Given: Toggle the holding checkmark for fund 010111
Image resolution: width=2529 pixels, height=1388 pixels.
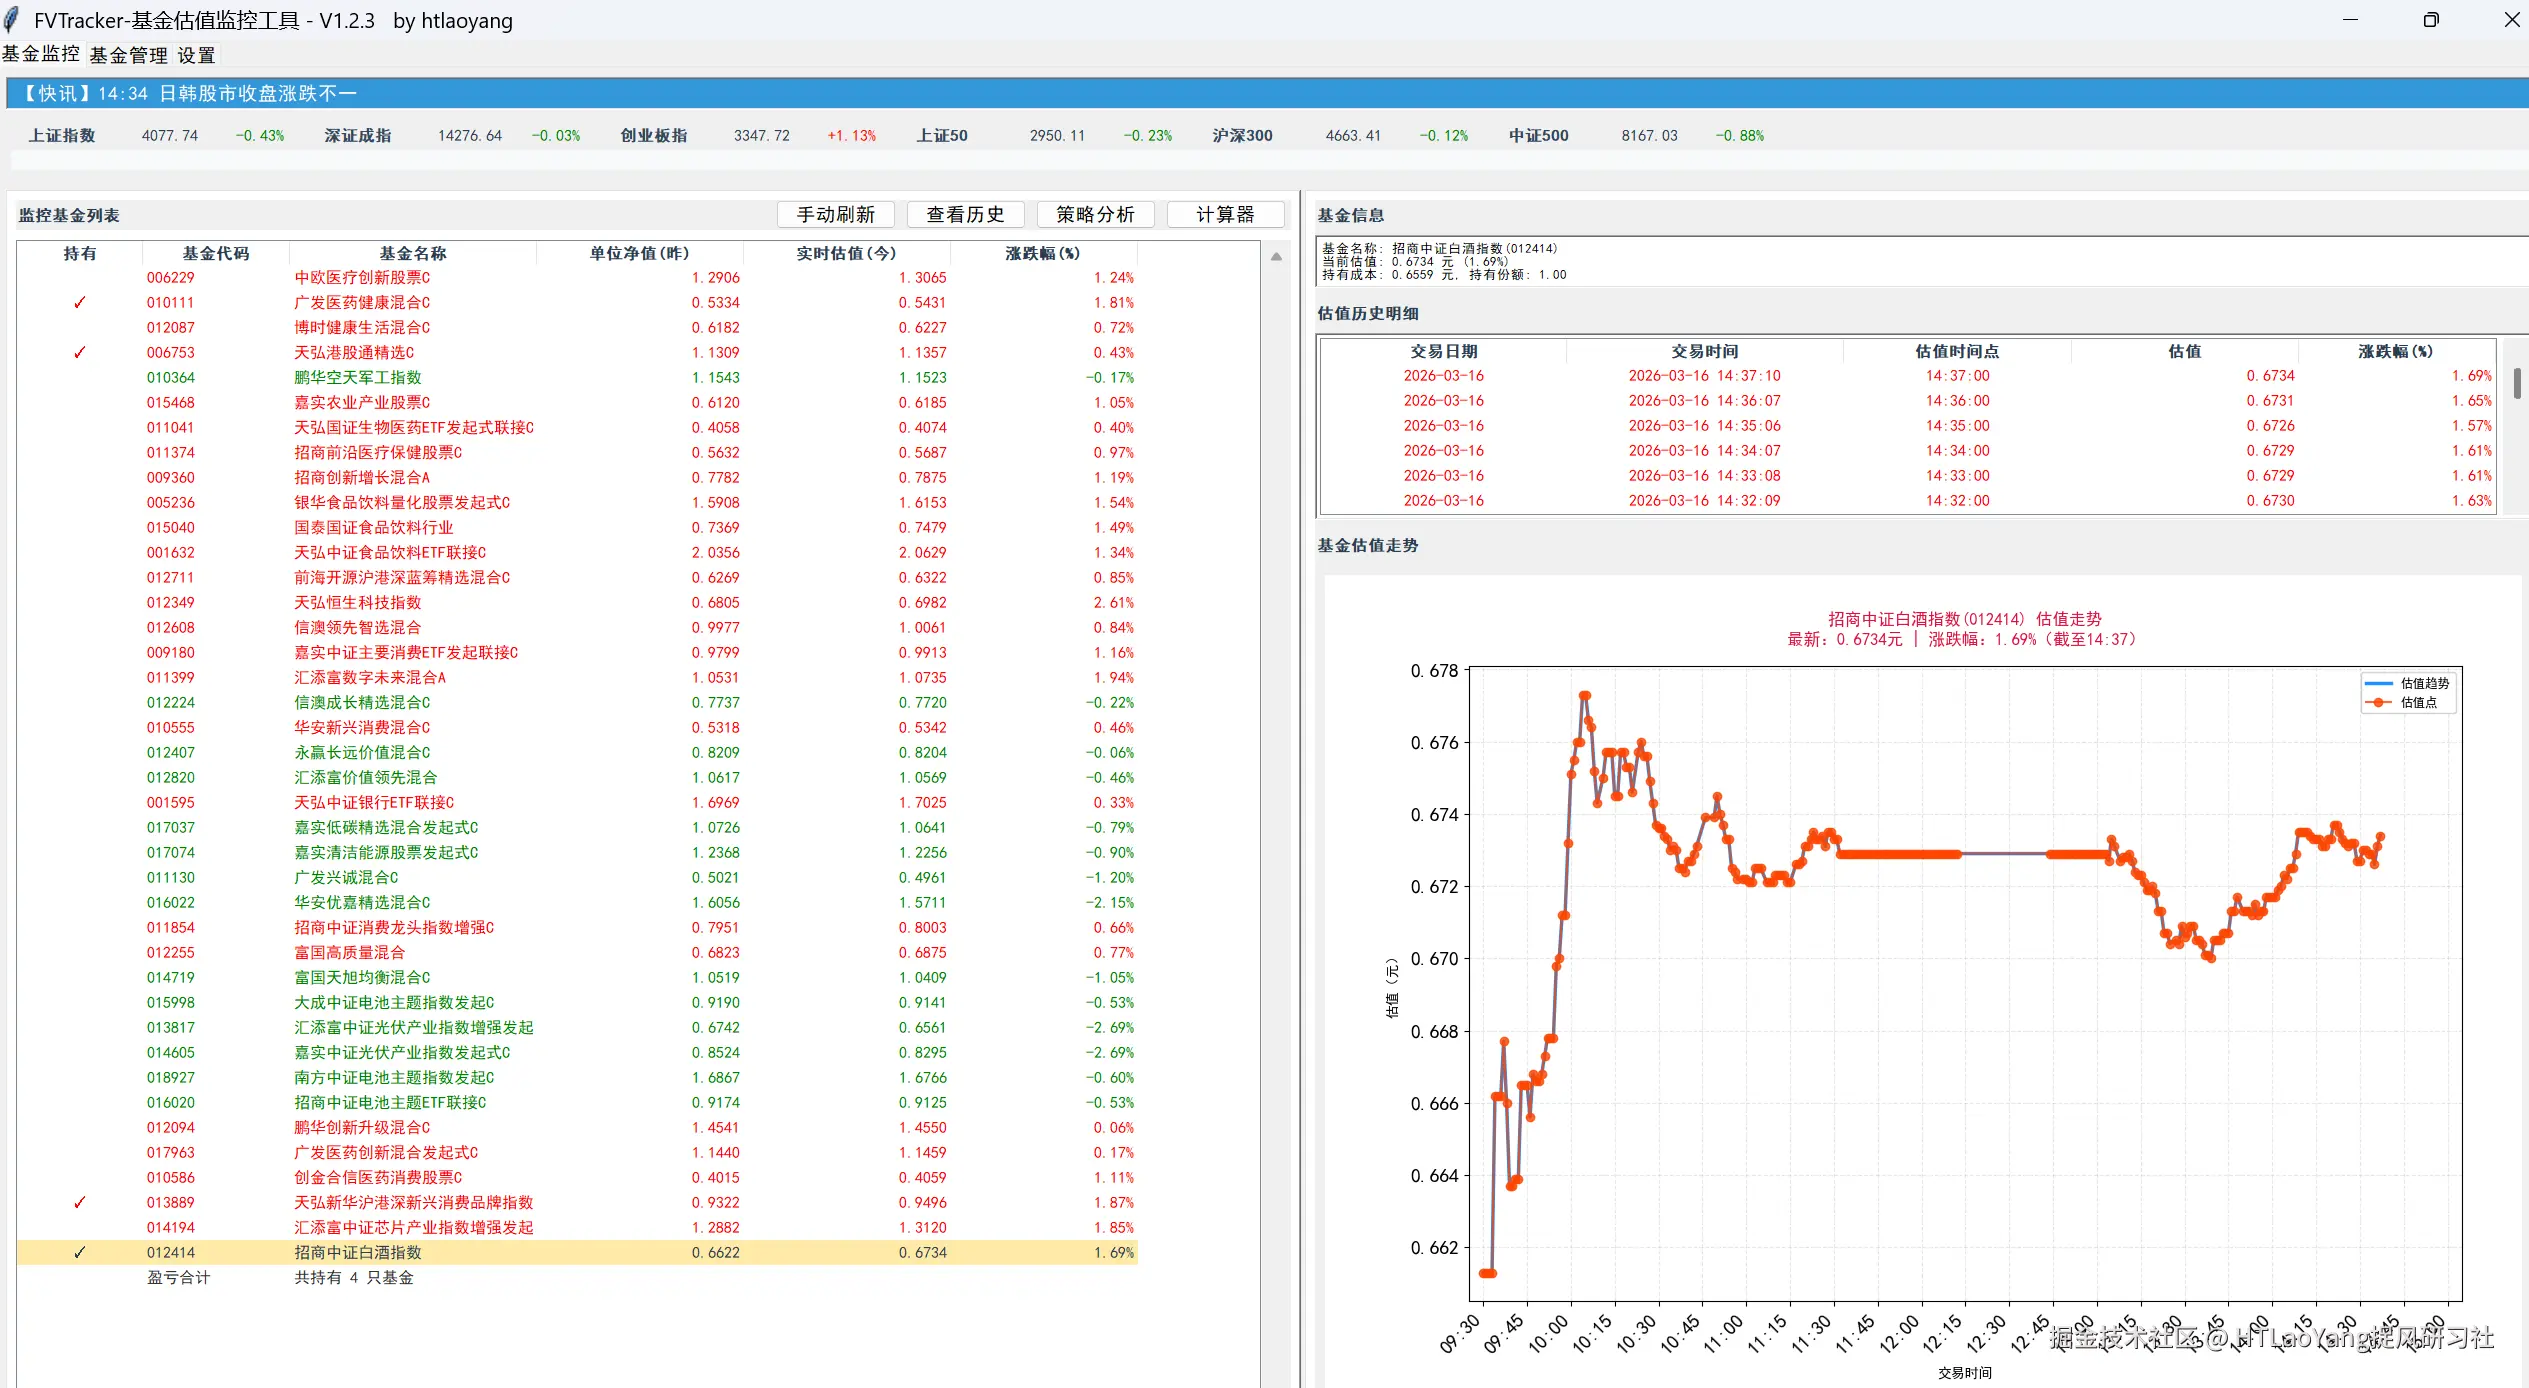Looking at the screenshot, I should click(x=79, y=303).
